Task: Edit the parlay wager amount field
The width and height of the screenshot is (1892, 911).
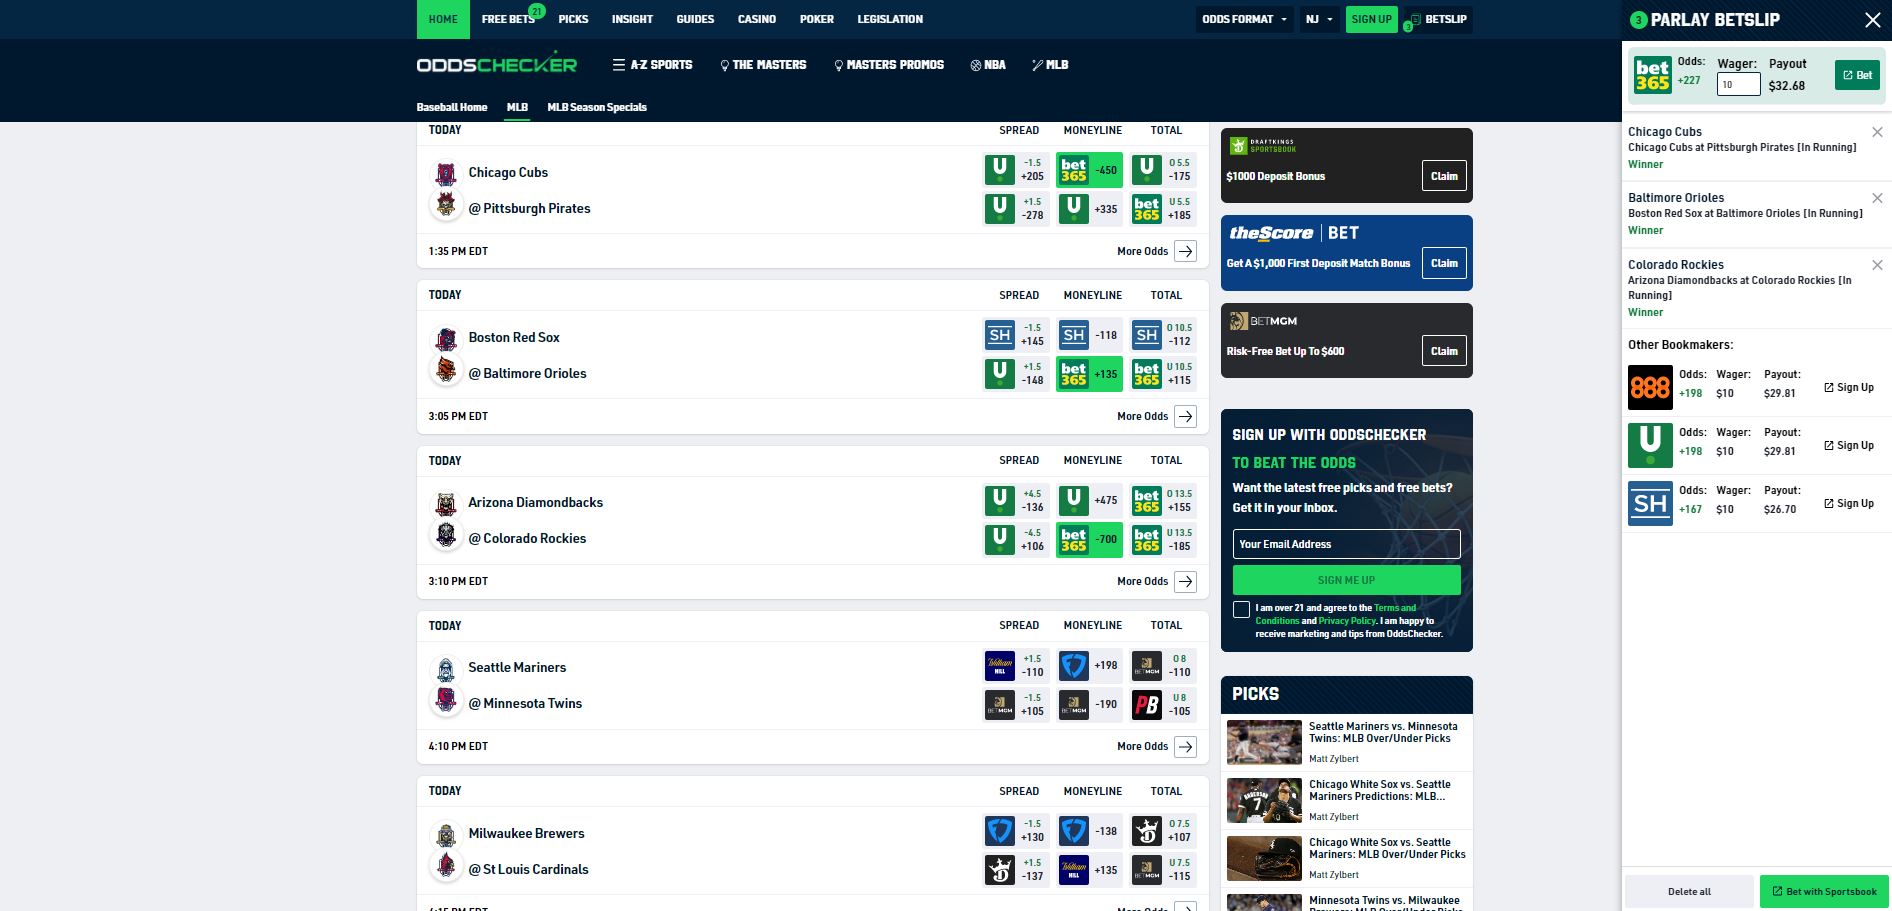Action: point(1738,85)
